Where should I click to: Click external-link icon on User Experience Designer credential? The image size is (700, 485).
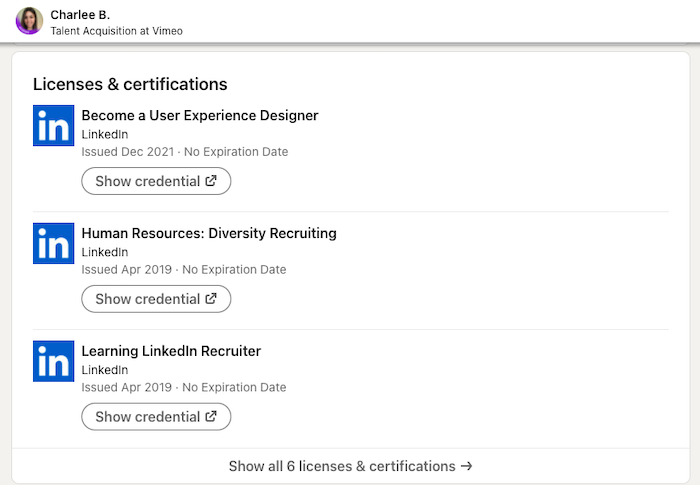[x=211, y=181]
